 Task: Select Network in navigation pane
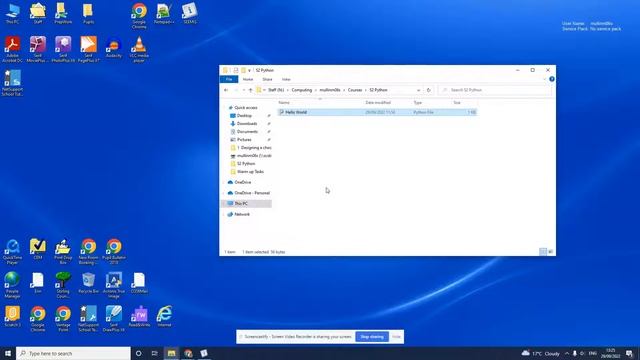point(242,214)
